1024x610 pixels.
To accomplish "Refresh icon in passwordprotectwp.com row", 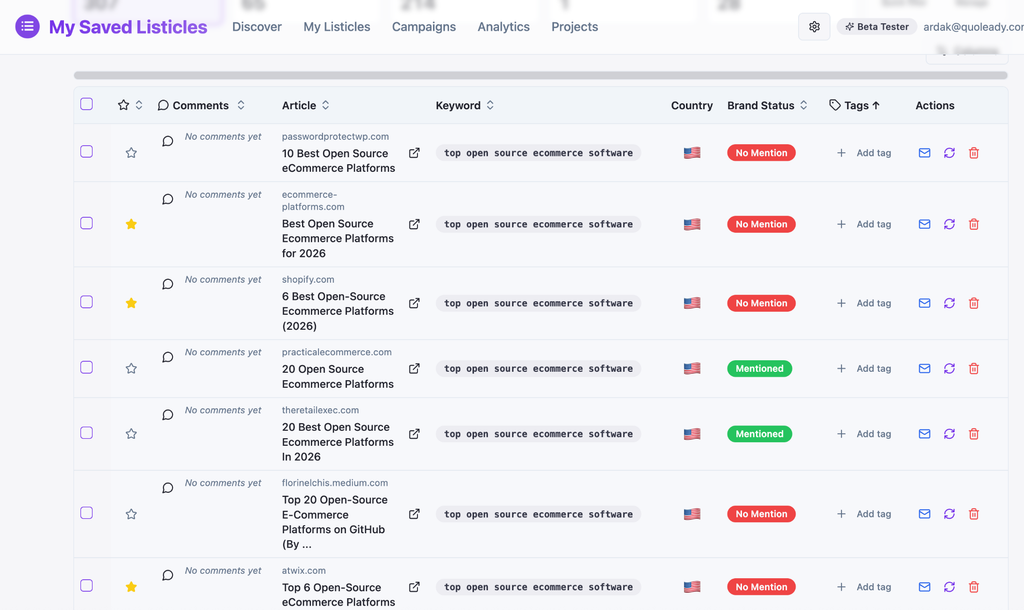I will 949,153.
